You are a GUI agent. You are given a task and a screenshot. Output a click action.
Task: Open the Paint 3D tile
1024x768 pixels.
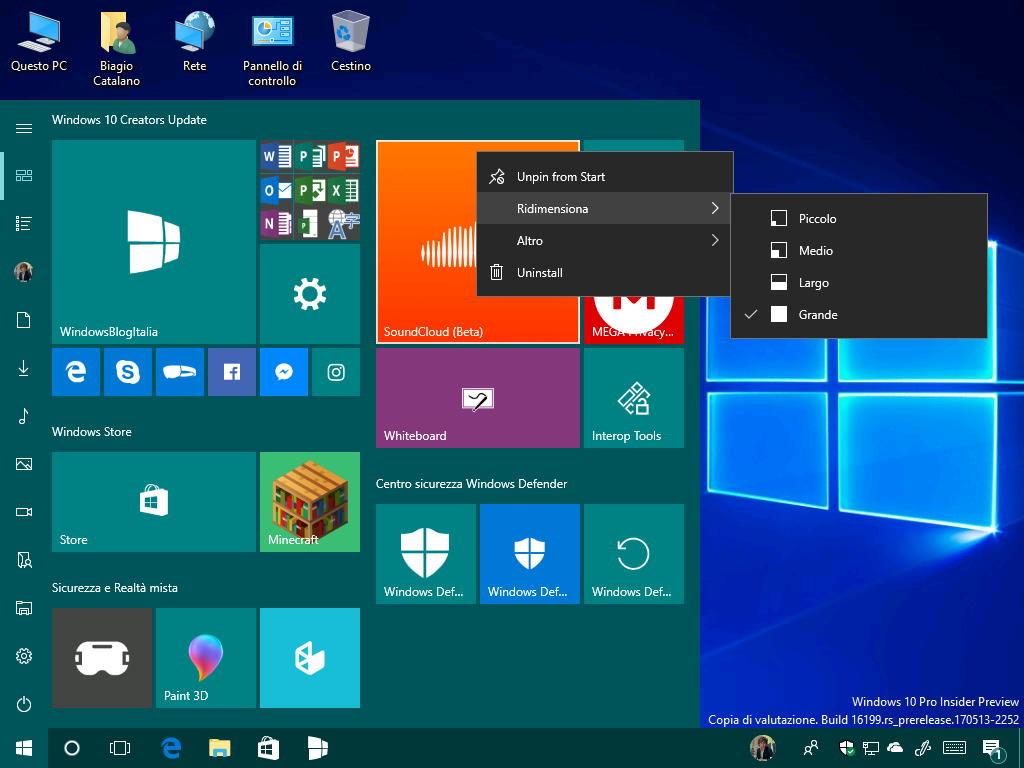pos(206,658)
